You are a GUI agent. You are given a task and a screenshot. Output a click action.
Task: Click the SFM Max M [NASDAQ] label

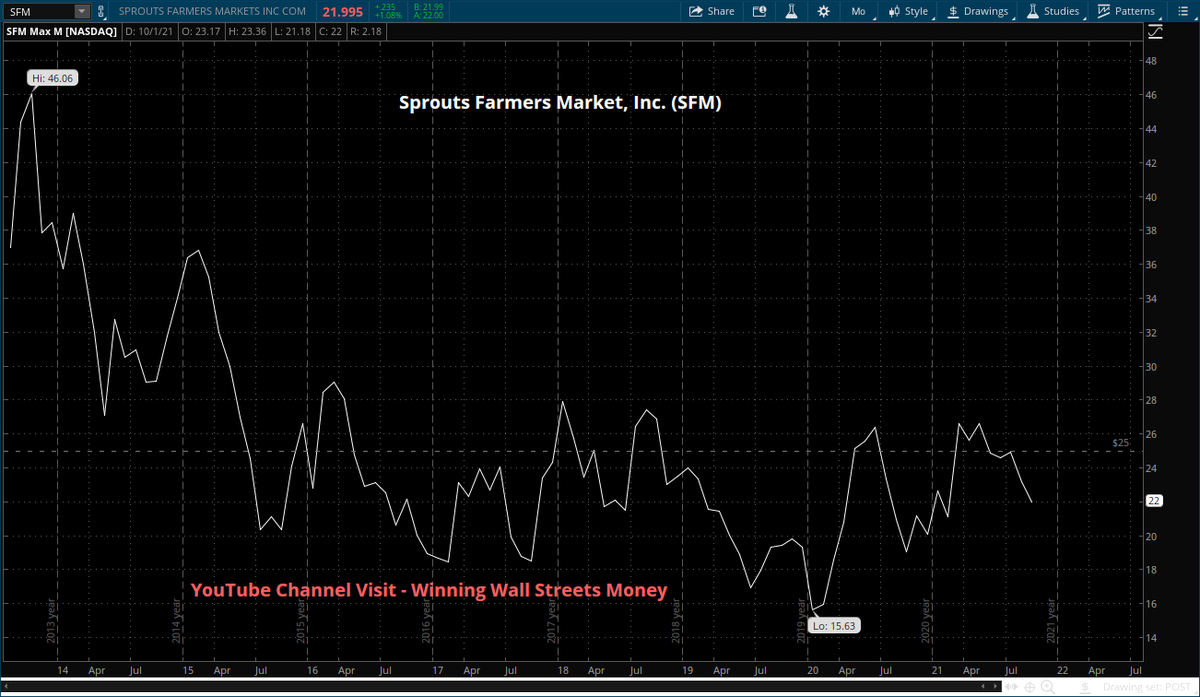pyautogui.click(x=61, y=32)
